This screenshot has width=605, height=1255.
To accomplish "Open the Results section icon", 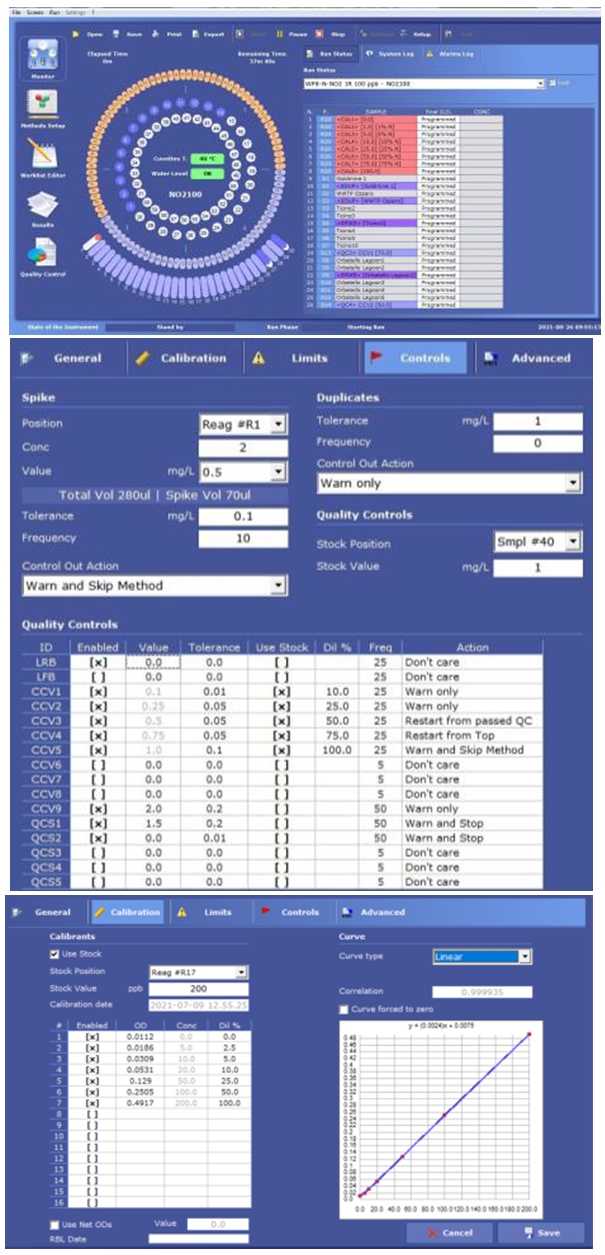I will (41, 204).
